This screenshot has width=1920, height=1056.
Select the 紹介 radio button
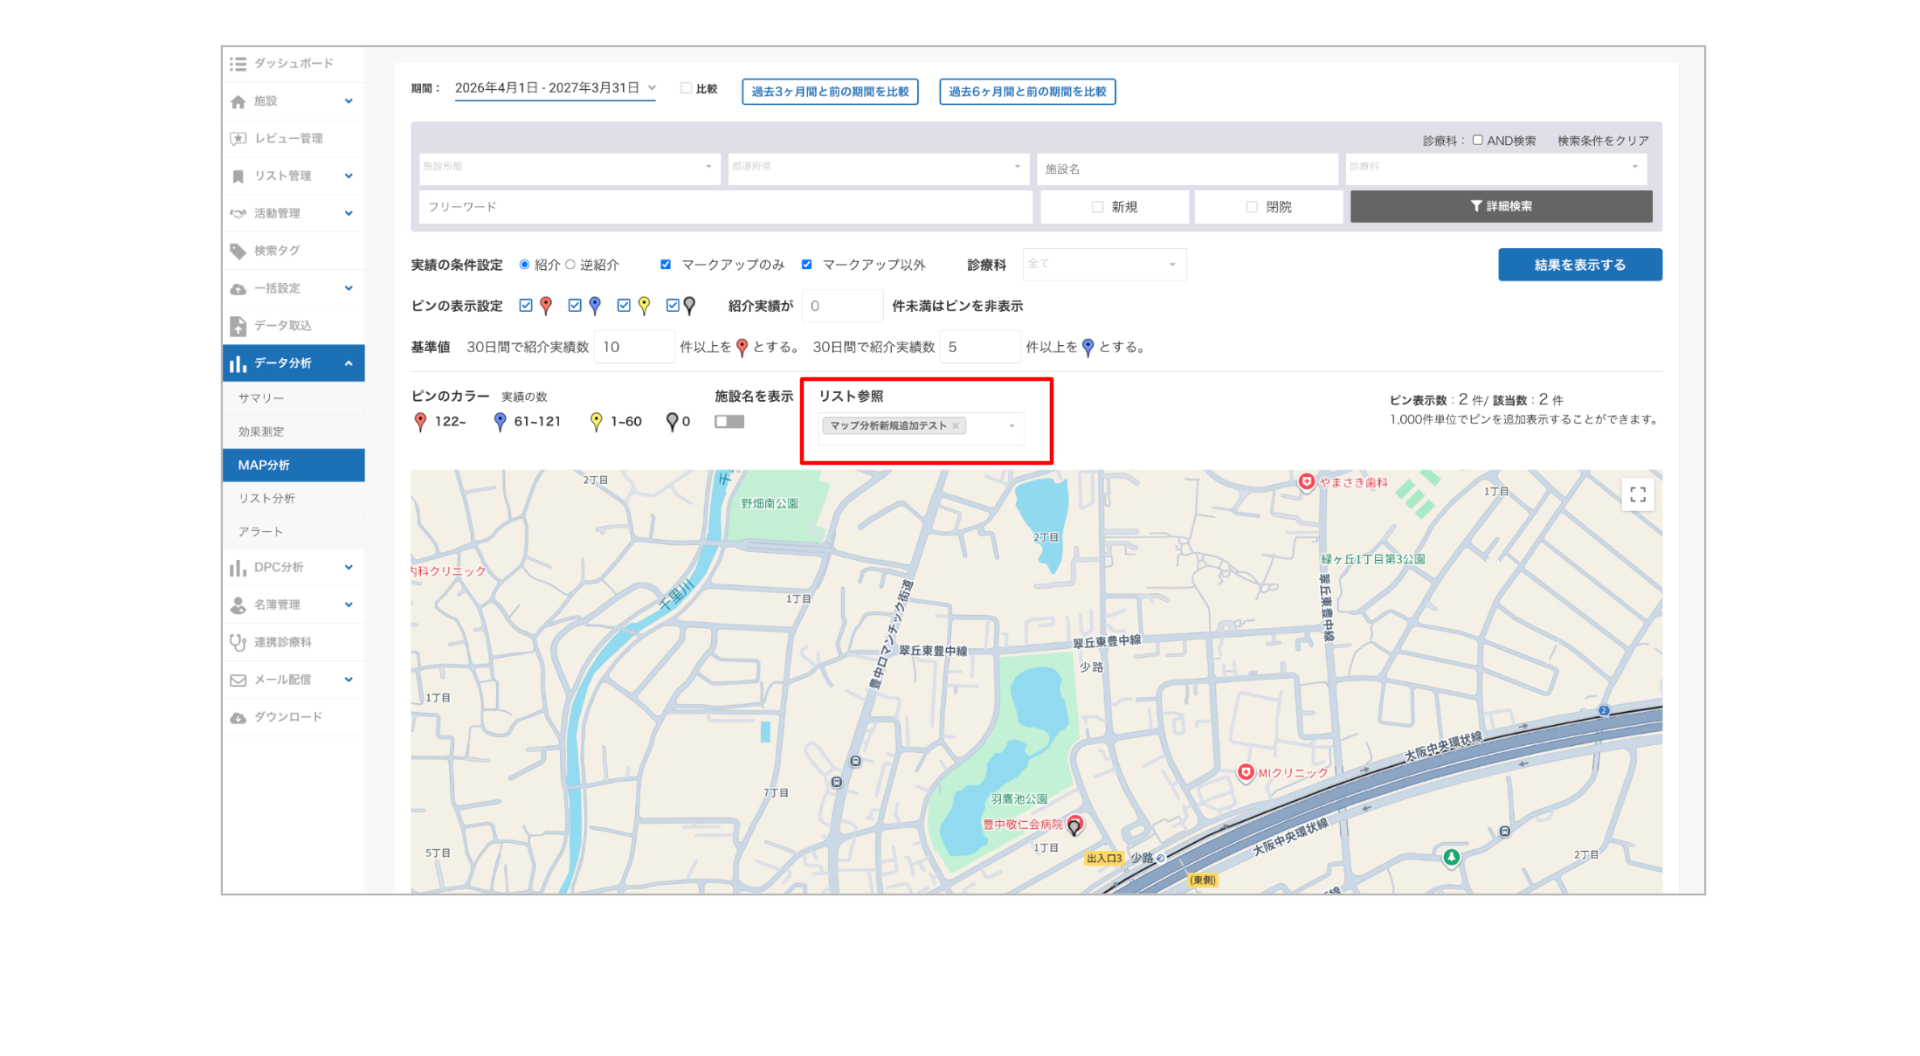pos(524,265)
